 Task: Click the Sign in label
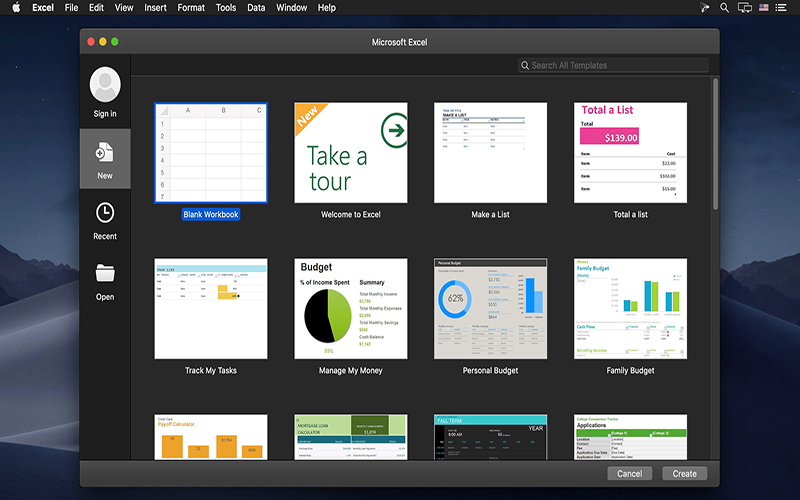[x=105, y=113]
